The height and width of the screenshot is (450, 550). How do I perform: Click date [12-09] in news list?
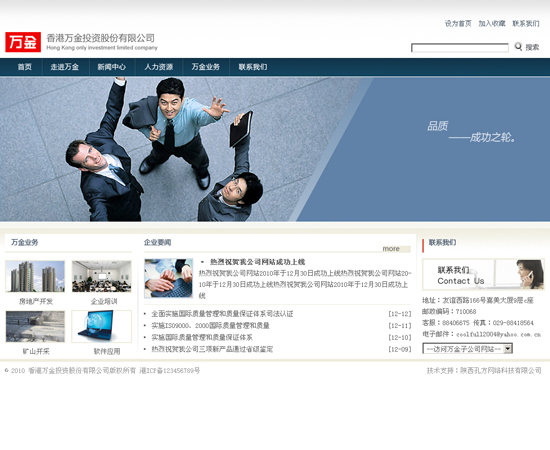[400, 349]
